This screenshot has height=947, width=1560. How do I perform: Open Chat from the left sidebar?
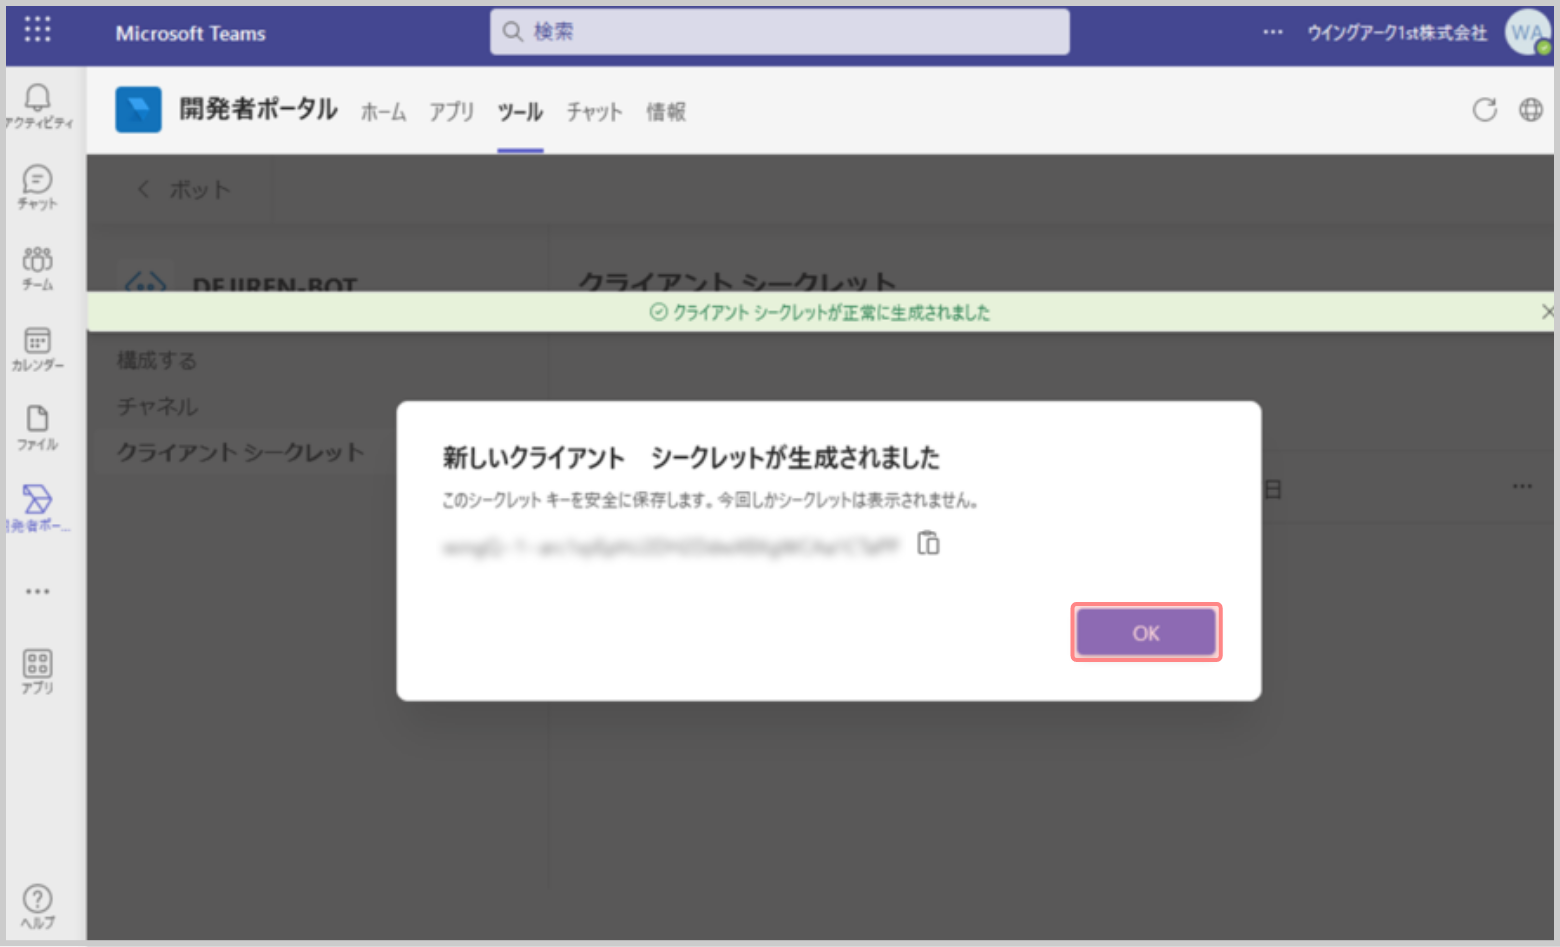coord(38,187)
